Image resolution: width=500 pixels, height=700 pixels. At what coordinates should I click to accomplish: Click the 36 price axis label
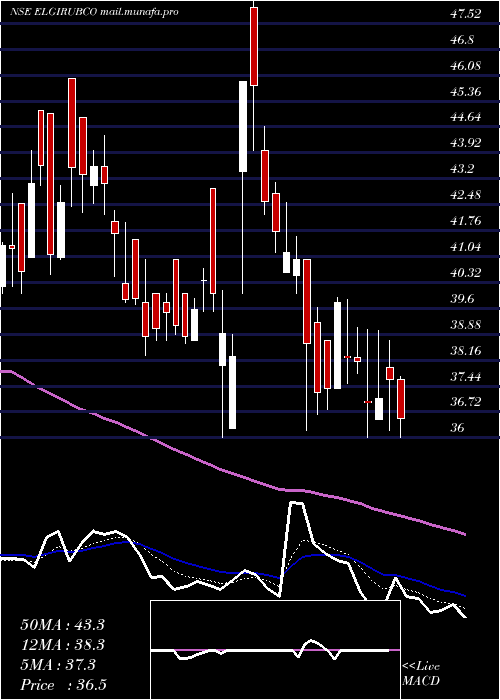click(x=457, y=428)
